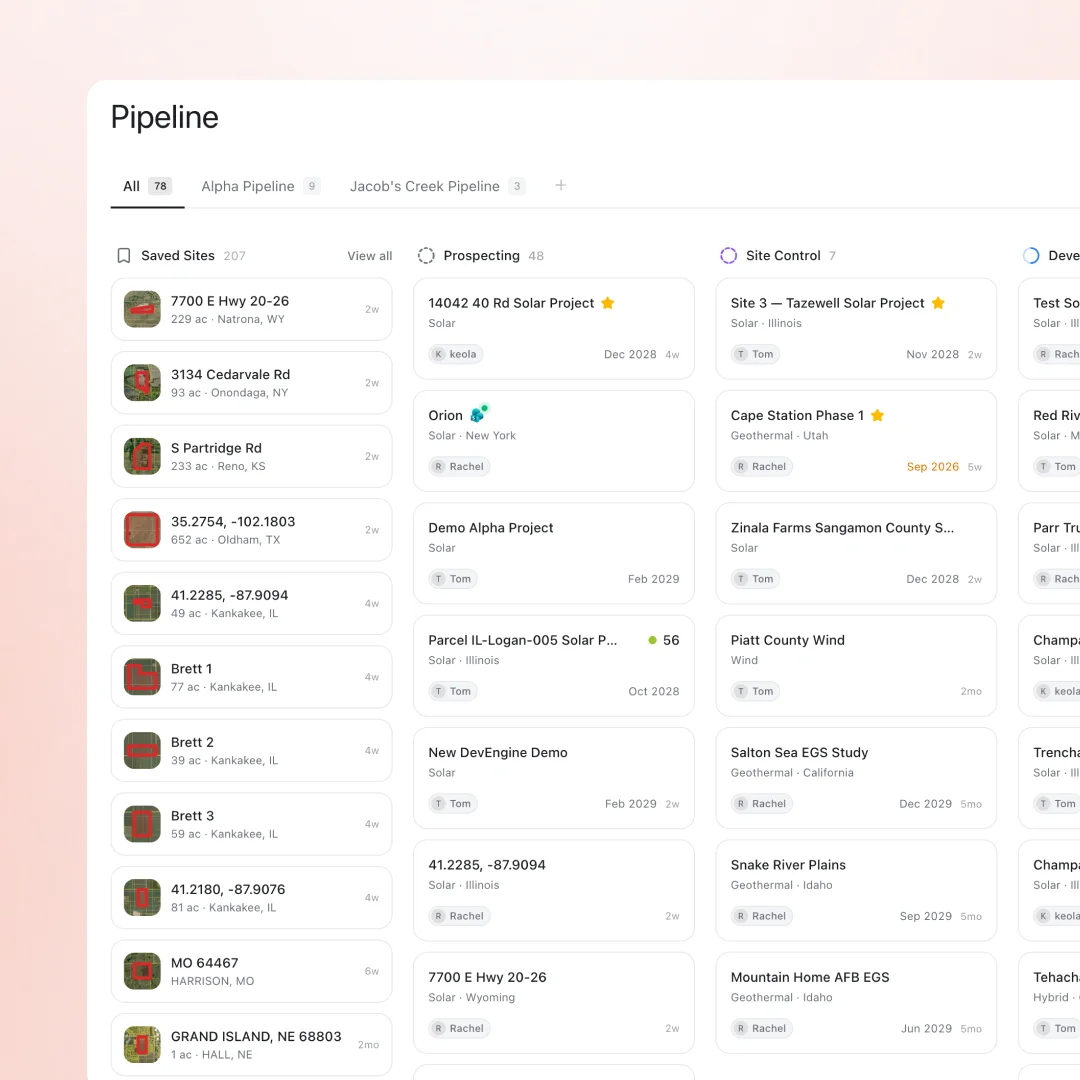Click the Saved Sites bookmark icon
Screen dimensions: 1080x1080
coord(123,256)
